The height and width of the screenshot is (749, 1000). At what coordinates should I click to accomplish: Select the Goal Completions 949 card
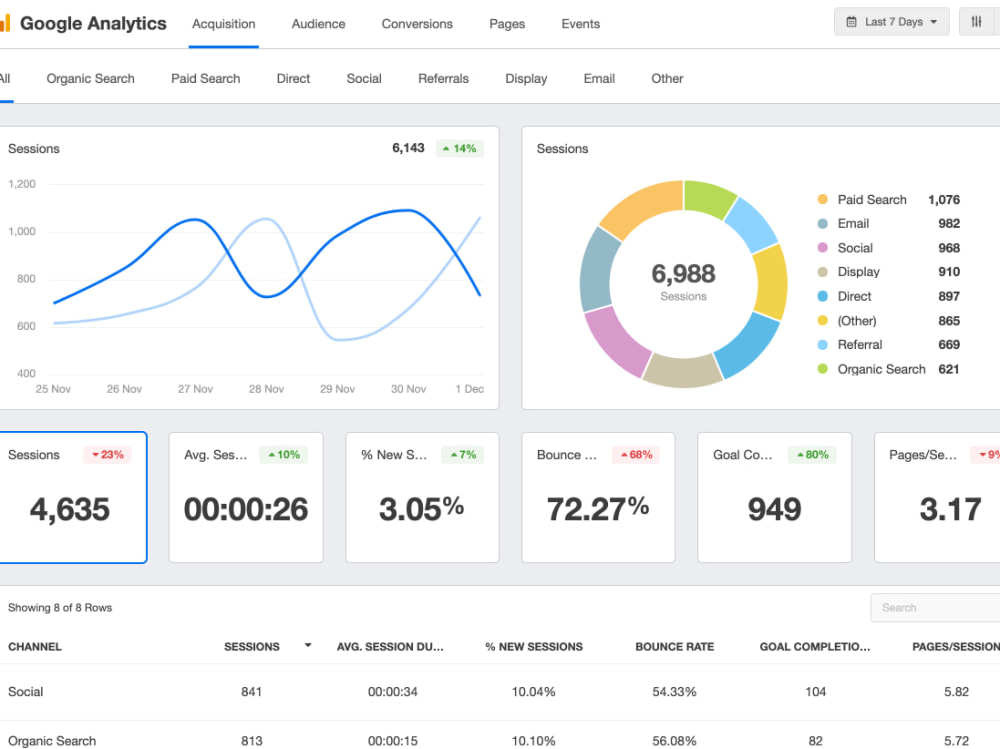[x=774, y=498]
